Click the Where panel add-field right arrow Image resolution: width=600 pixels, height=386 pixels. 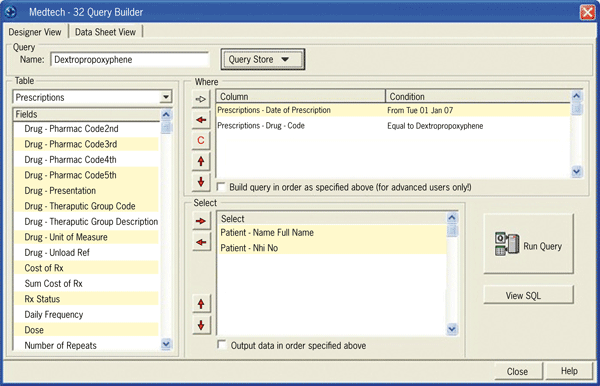[201, 99]
